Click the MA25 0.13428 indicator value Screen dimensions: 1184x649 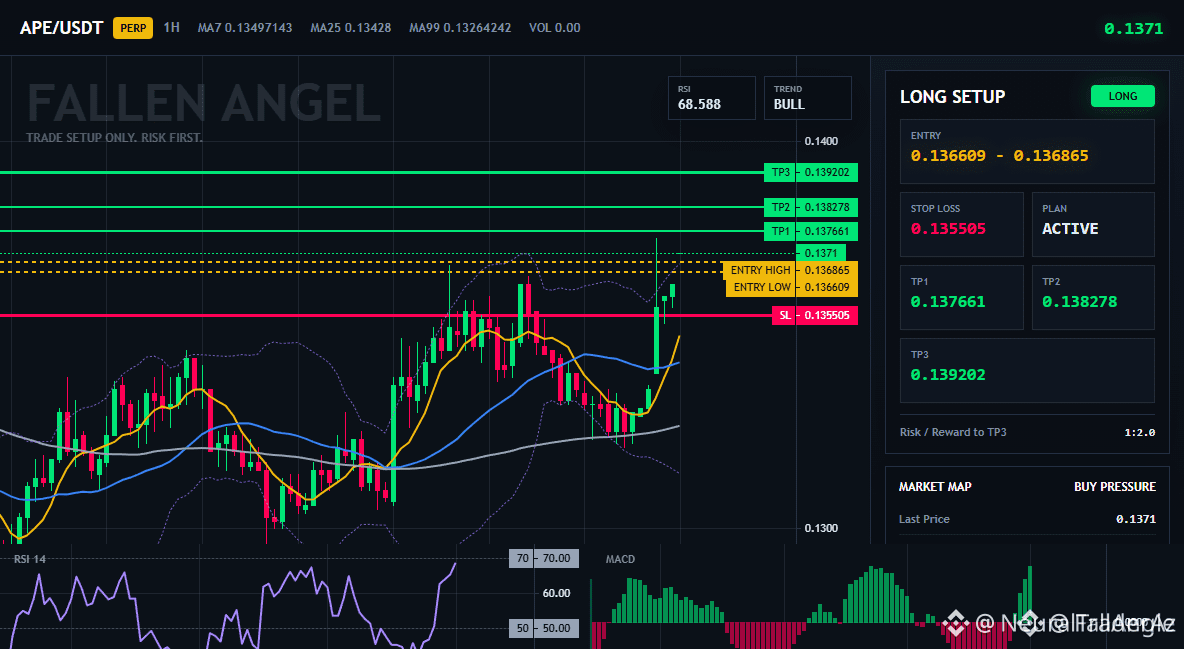[350, 28]
